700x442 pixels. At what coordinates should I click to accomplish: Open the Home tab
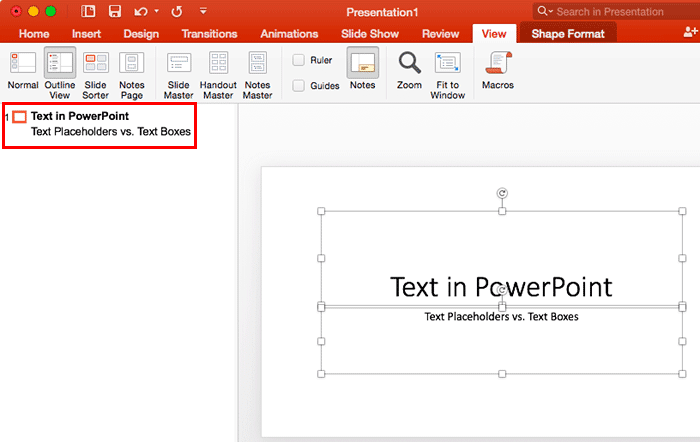point(34,34)
